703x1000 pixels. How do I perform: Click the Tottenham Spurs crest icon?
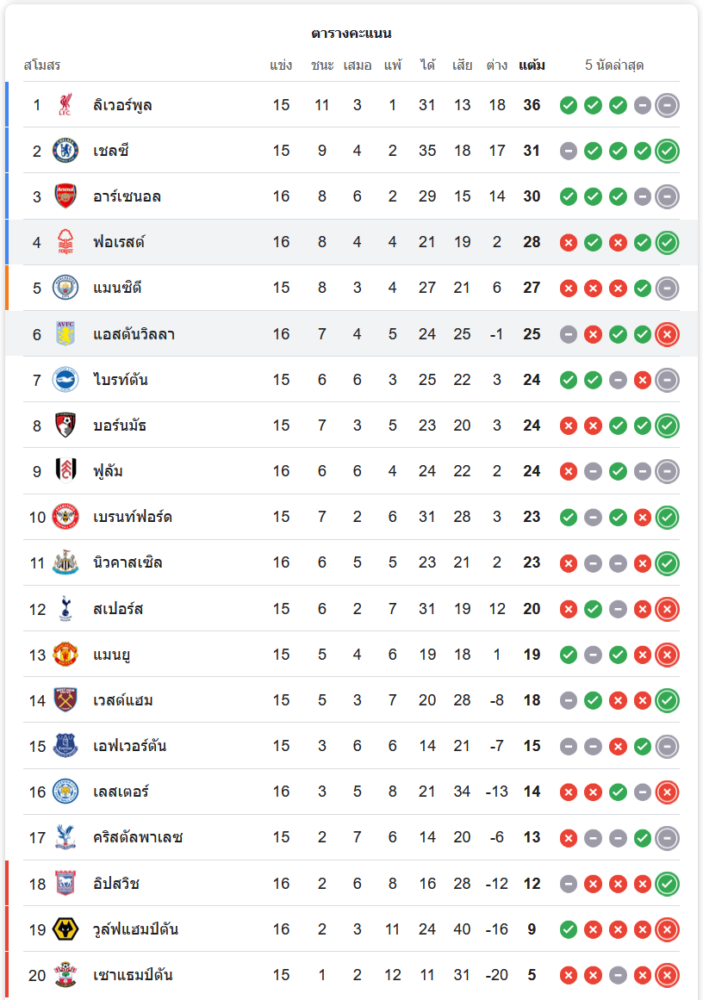[65, 608]
